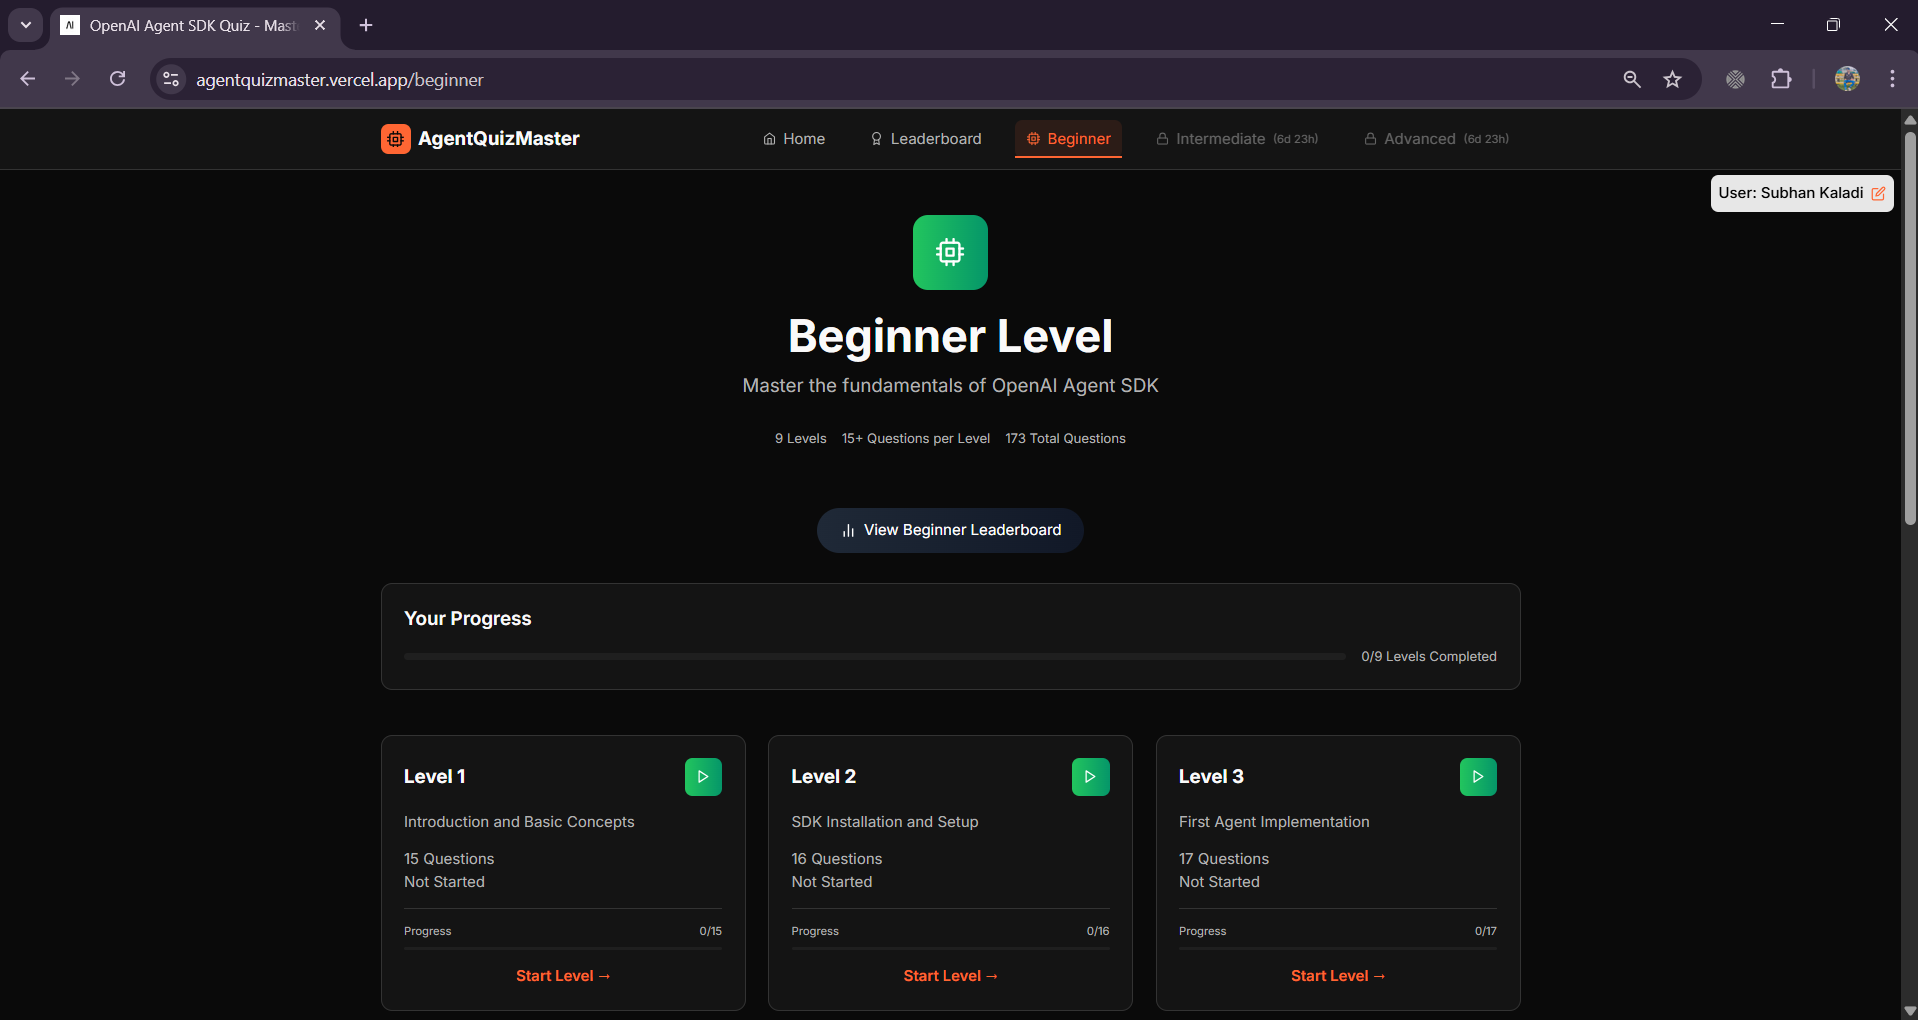Click the locked Advanced nav item
This screenshot has height=1020, width=1918.
click(x=1436, y=139)
